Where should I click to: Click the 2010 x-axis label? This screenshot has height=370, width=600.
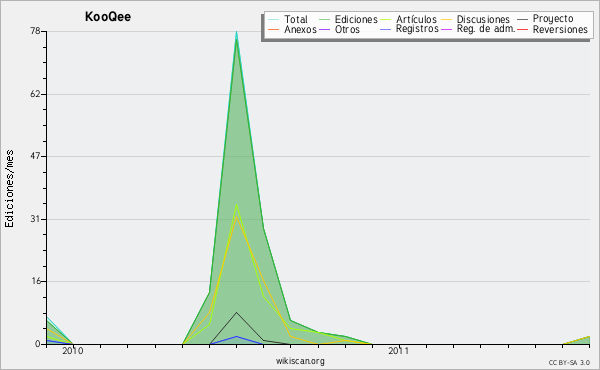(x=72, y=350)
